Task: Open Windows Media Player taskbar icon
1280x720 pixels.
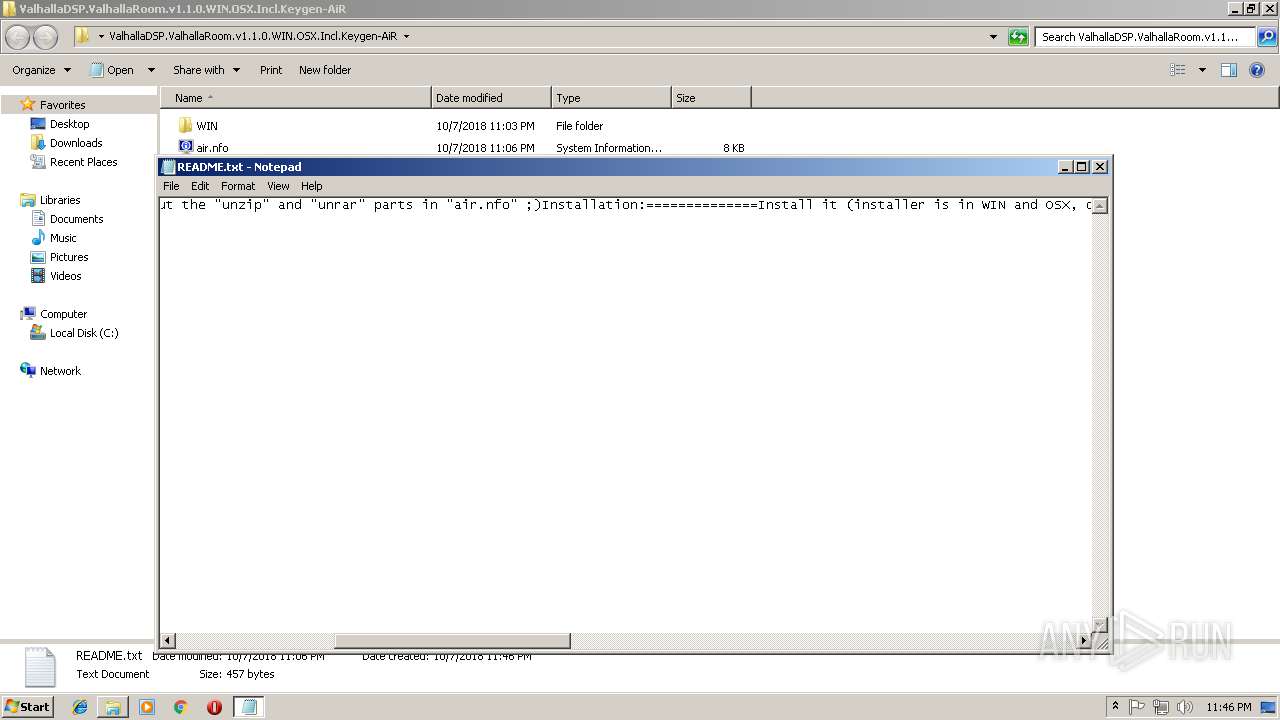Action: click(147, 707)
